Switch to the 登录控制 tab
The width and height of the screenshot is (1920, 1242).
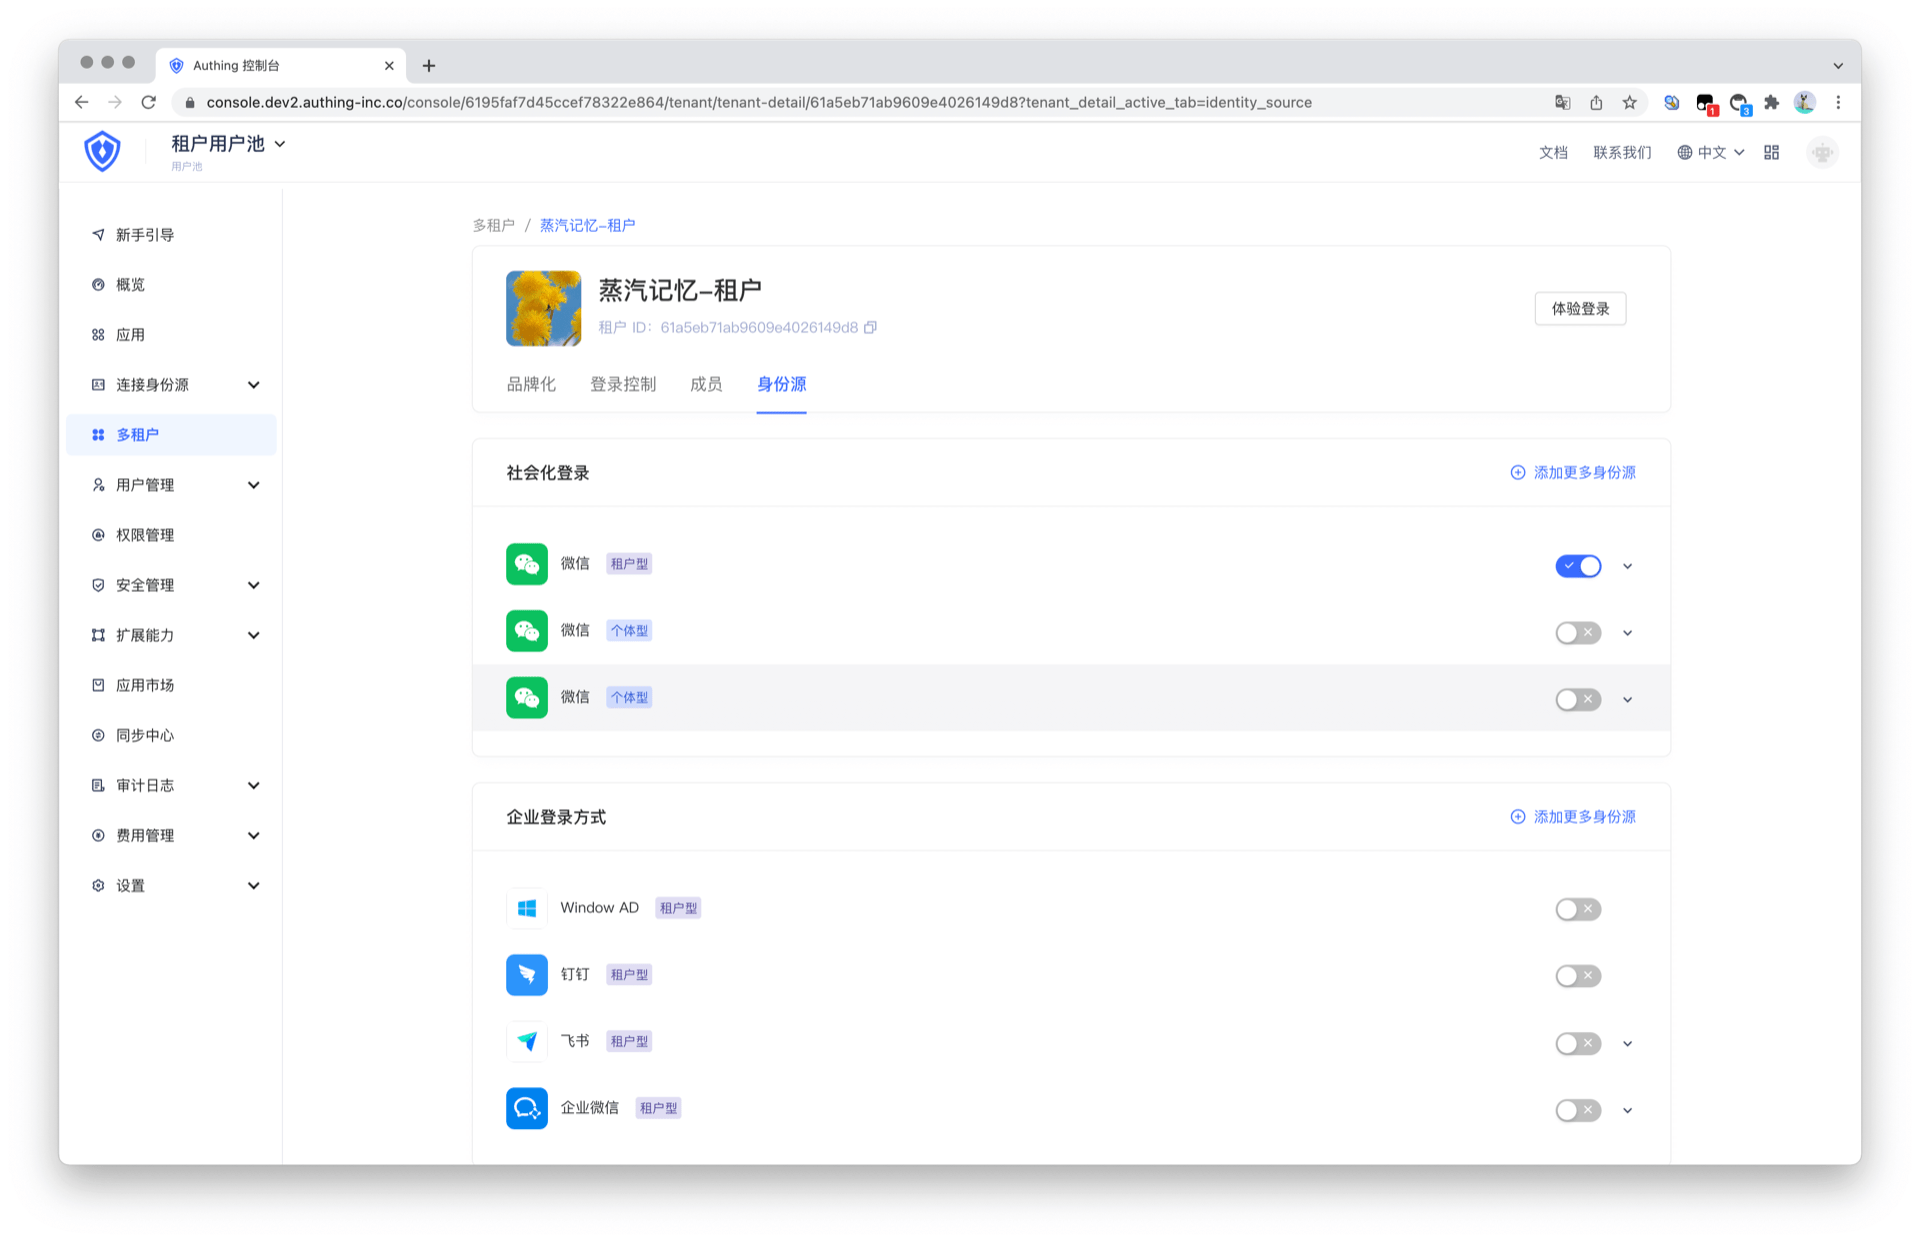(x=622, y=384)
